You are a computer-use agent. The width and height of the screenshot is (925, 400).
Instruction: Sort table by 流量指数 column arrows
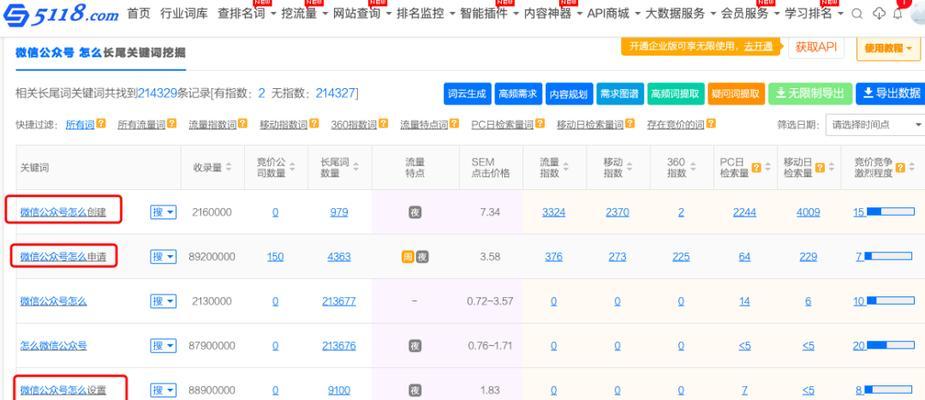coord(565,168)
